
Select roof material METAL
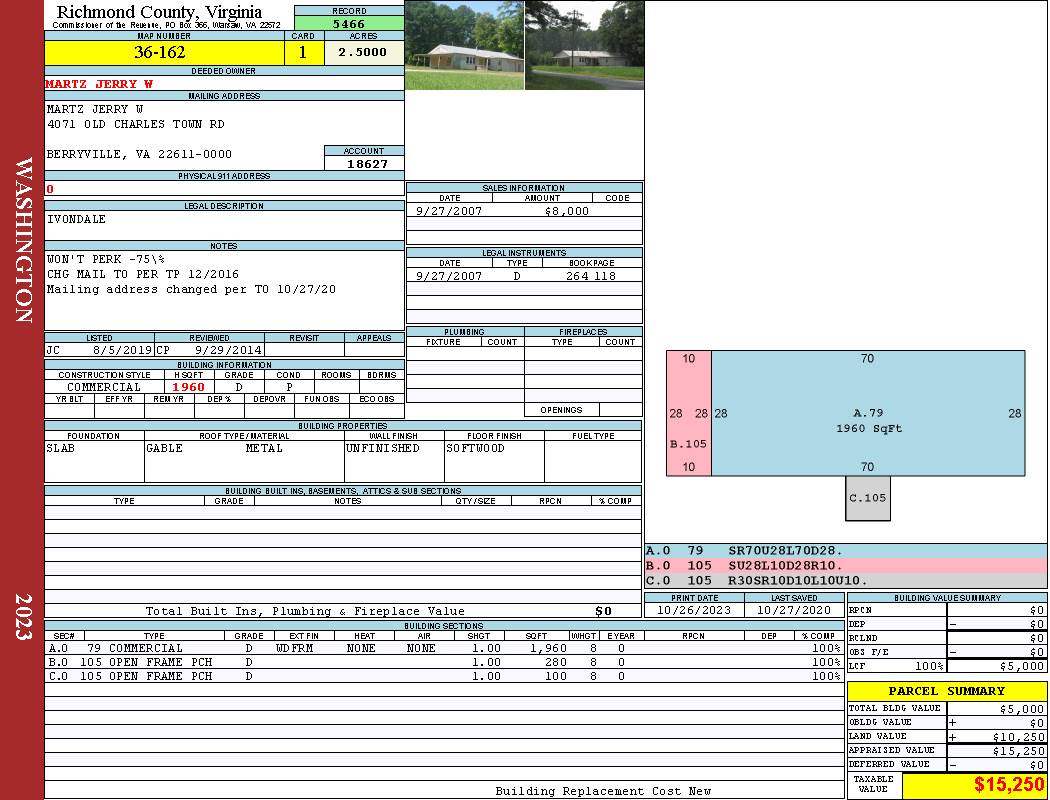tap(264, 449)
